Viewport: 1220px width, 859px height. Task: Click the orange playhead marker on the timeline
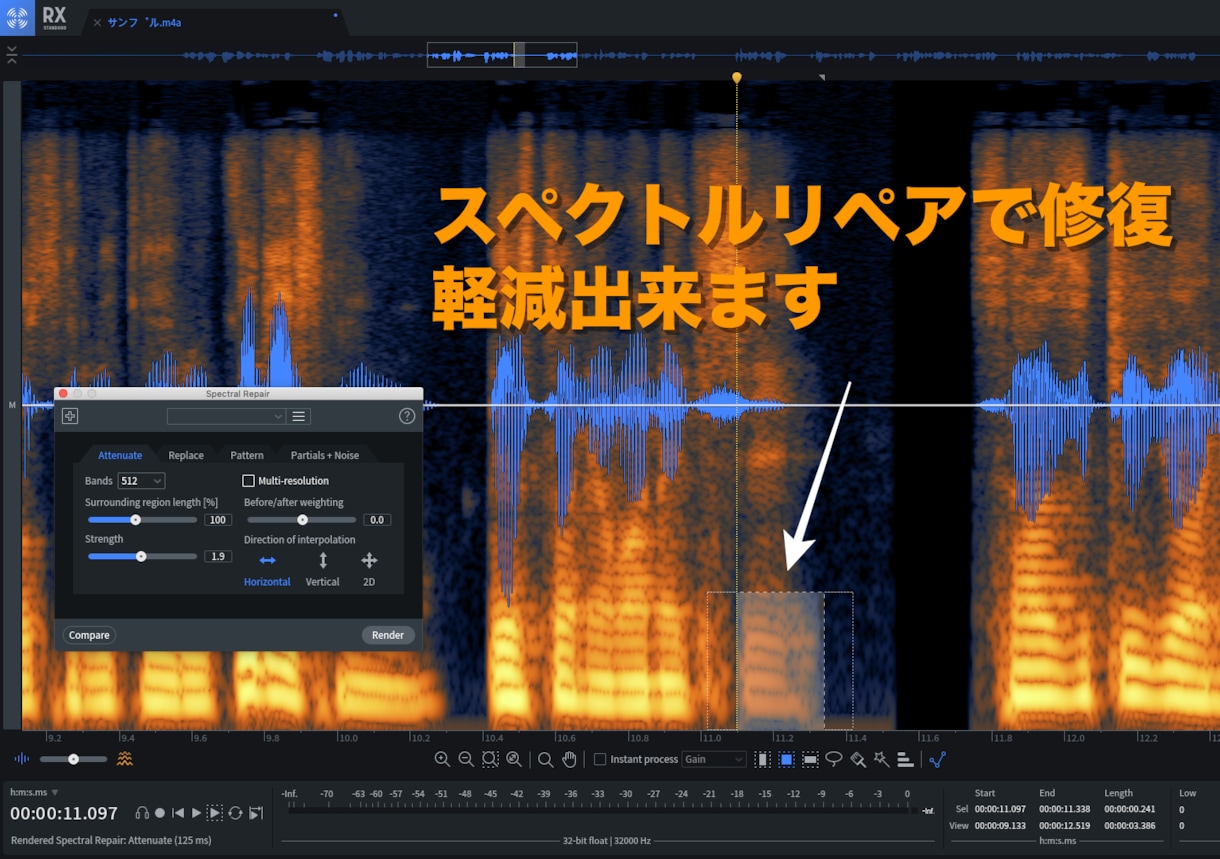pyautogui.click(x=737, y=77)
